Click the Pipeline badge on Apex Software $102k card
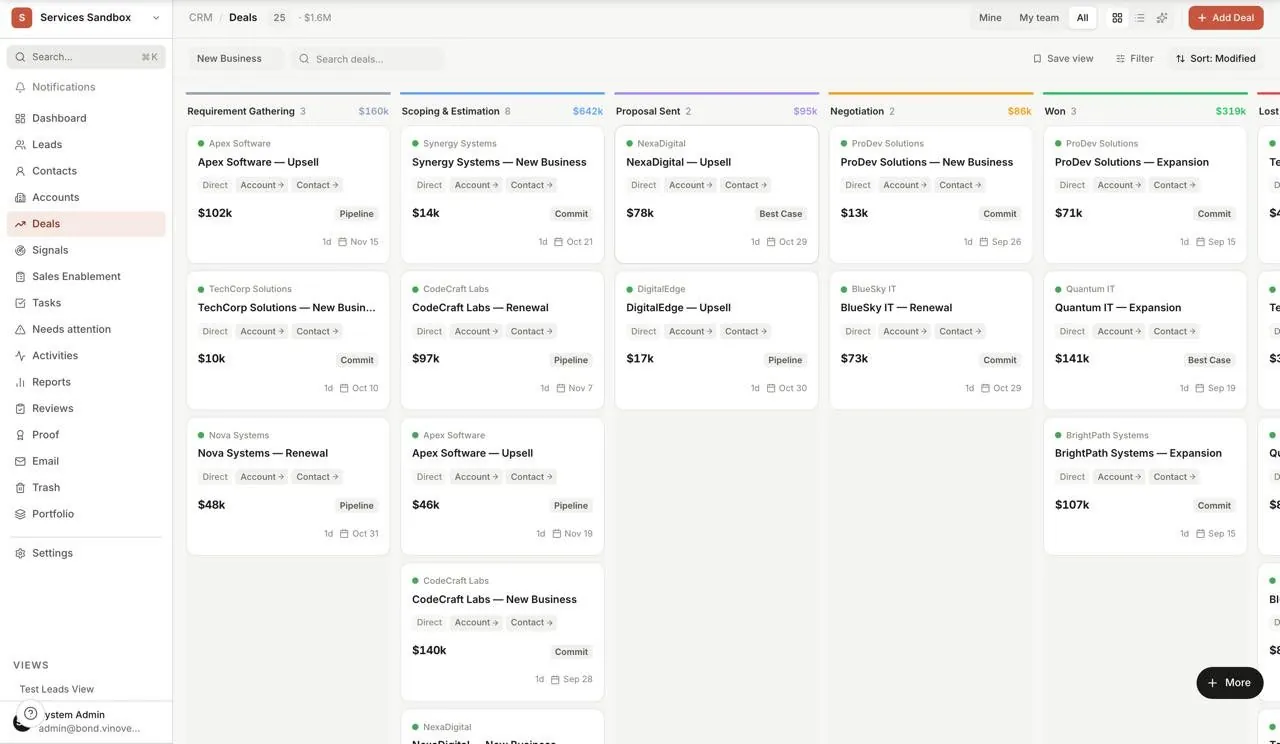Viewport: 1280px width, 744px height. (x=356, y=214)
